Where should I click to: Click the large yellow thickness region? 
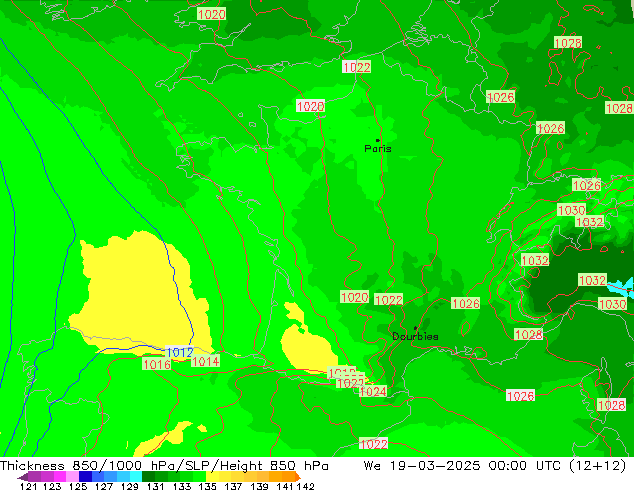(x=130, y=285)
